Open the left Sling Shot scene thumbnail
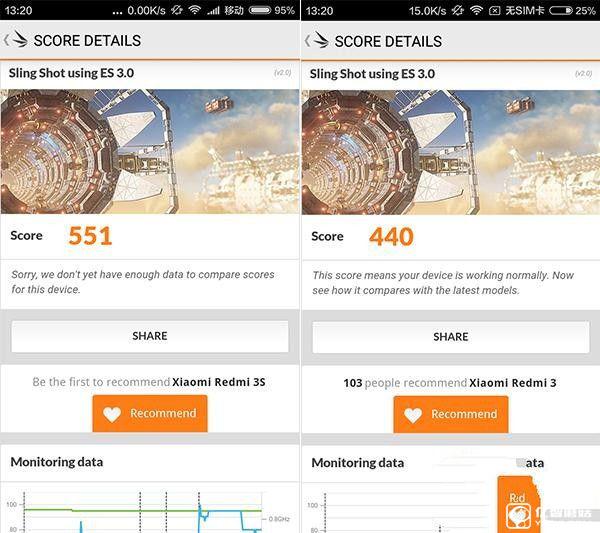Screen dimensions: 600x533 coord(150,152)
